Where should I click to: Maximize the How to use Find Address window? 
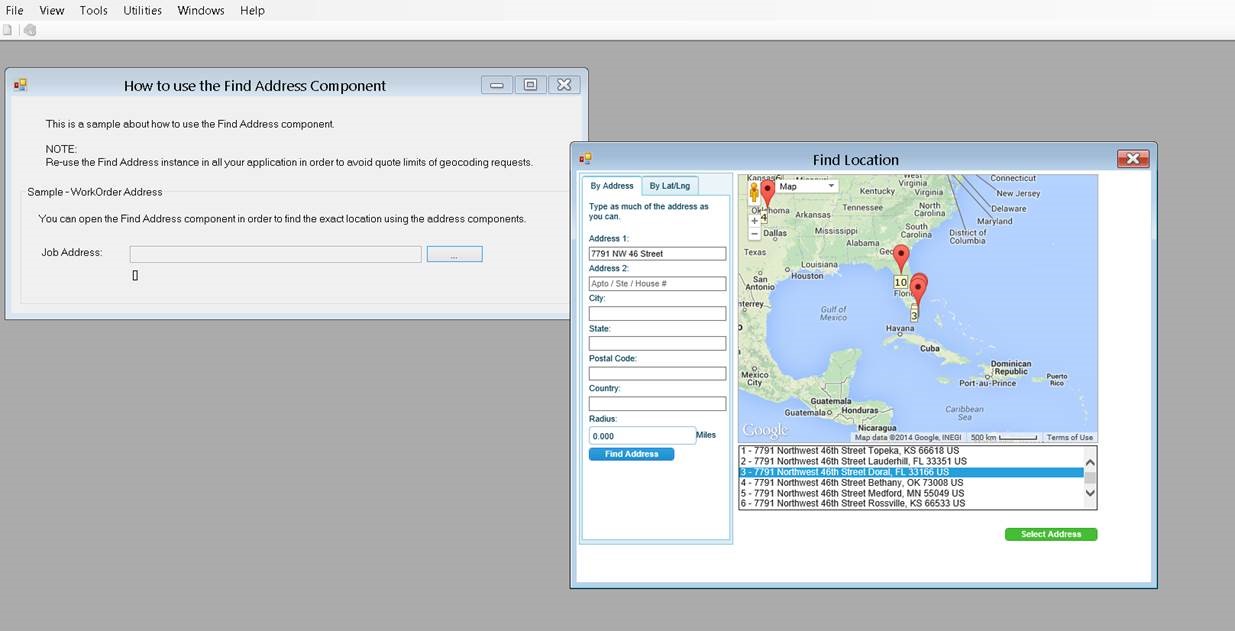[x=531, y=85]
